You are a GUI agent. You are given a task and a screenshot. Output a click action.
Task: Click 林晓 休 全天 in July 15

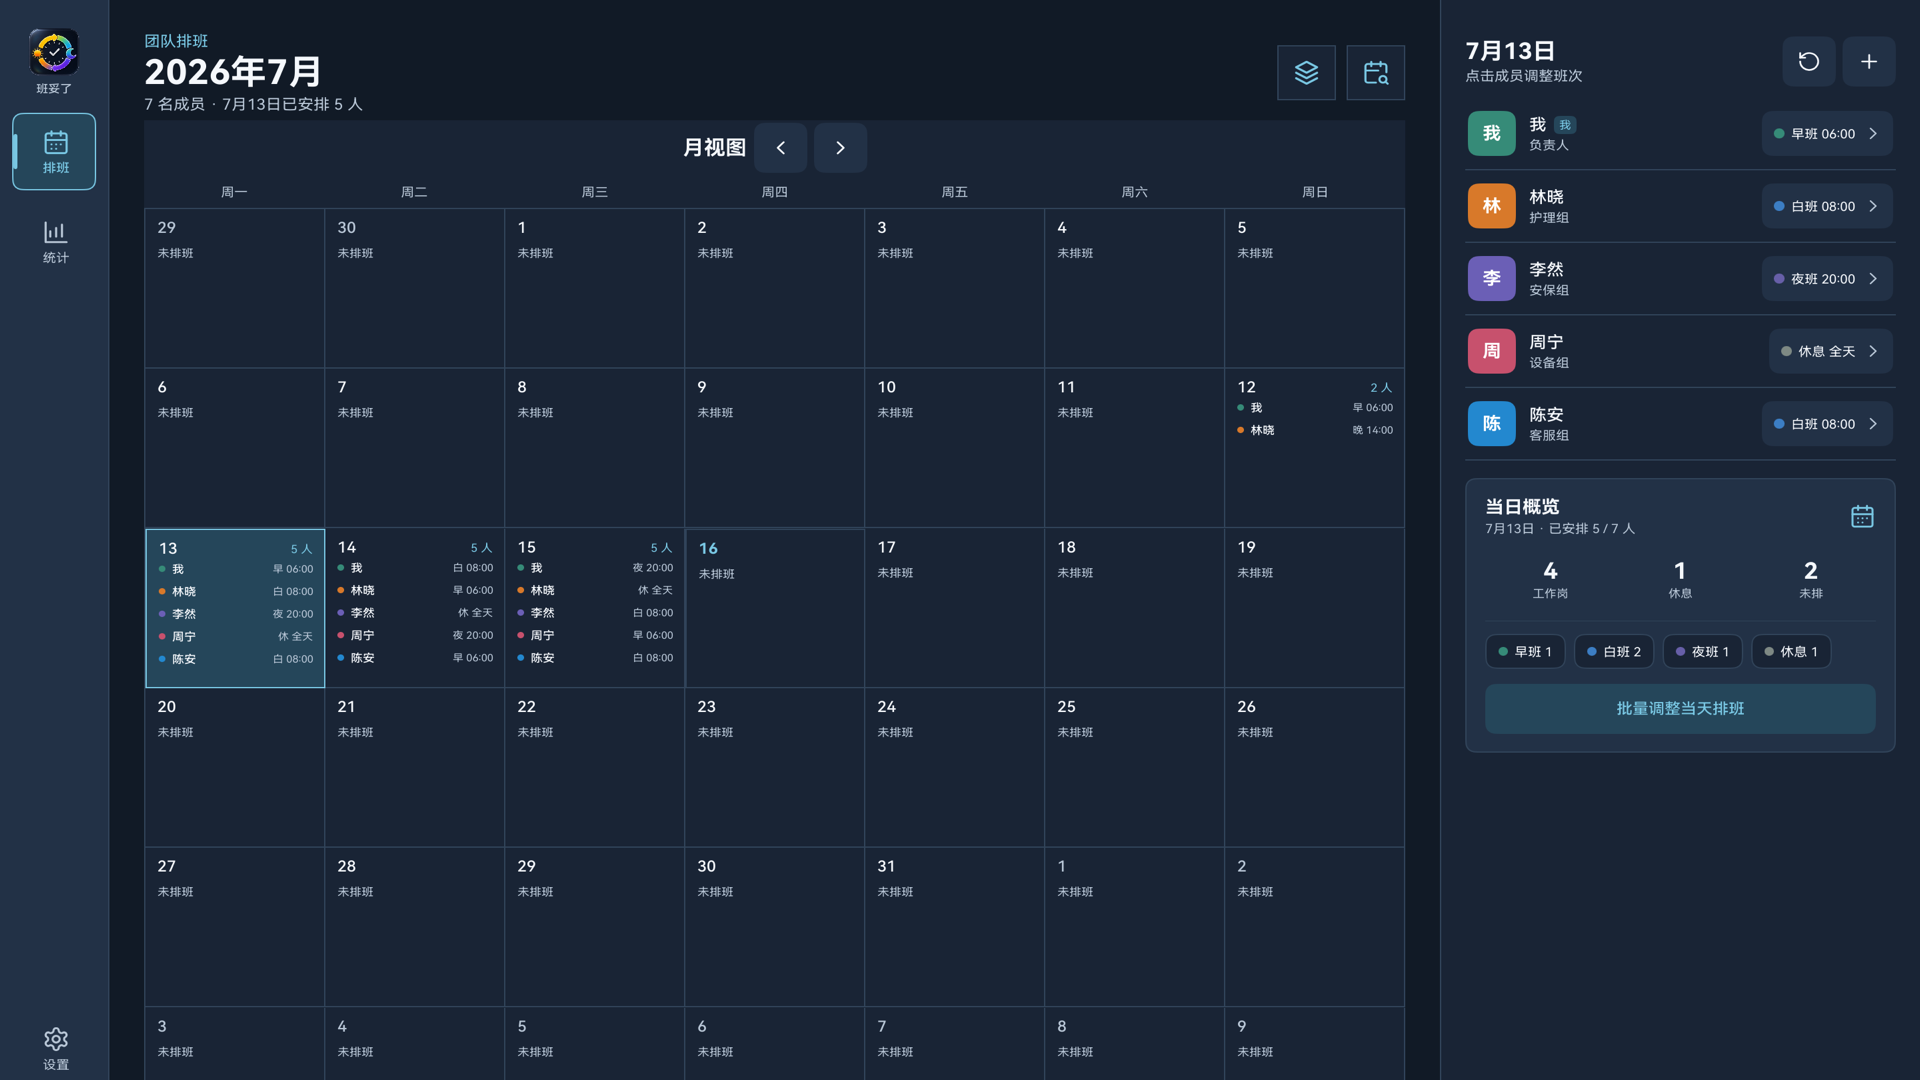[x=595, y=590]
